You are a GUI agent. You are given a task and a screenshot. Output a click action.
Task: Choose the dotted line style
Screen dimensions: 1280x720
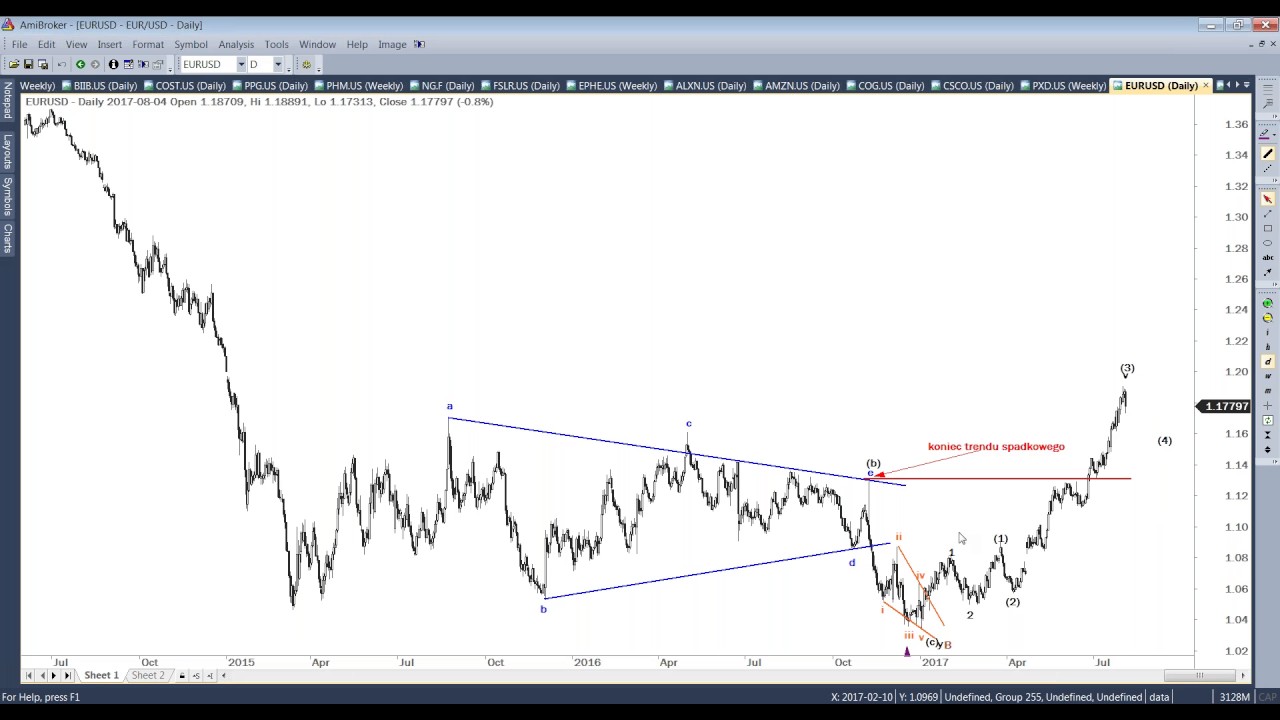(x=1268, y=168)
